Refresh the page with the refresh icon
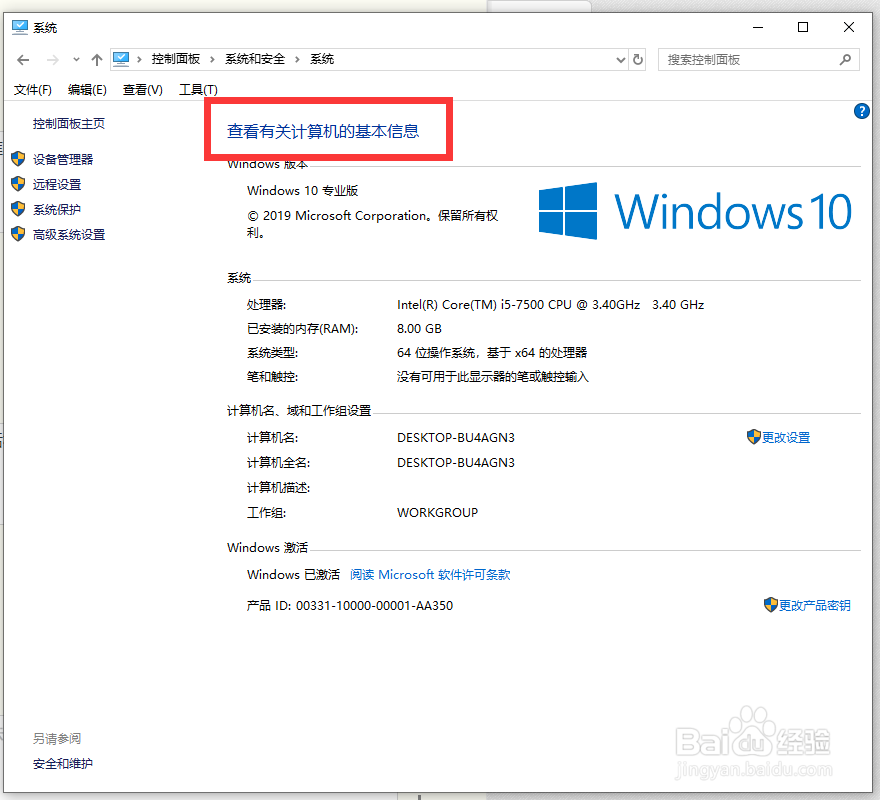Viewport: 880px width, 800px height. click(x=638, y=60)
